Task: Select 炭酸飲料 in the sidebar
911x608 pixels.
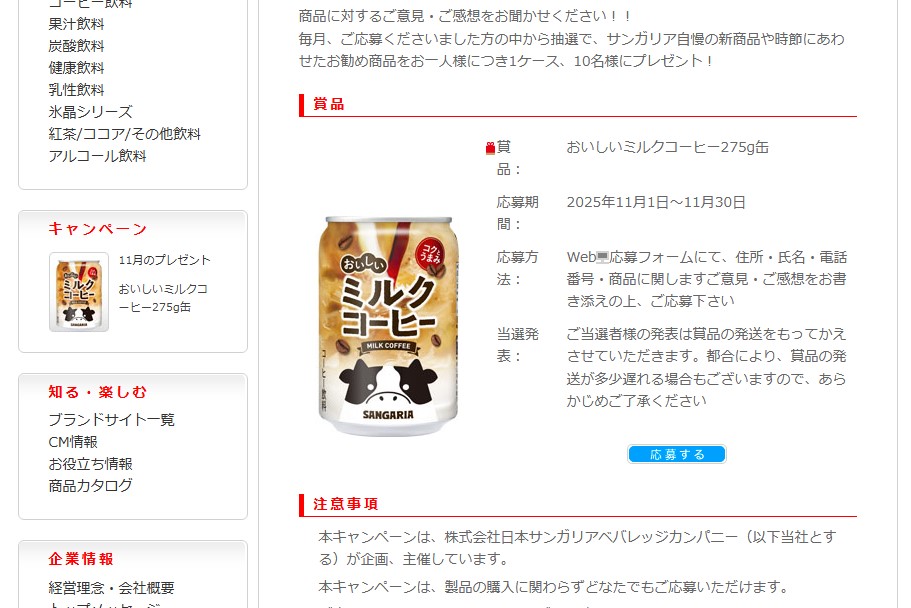Action: tap(76, 46)
